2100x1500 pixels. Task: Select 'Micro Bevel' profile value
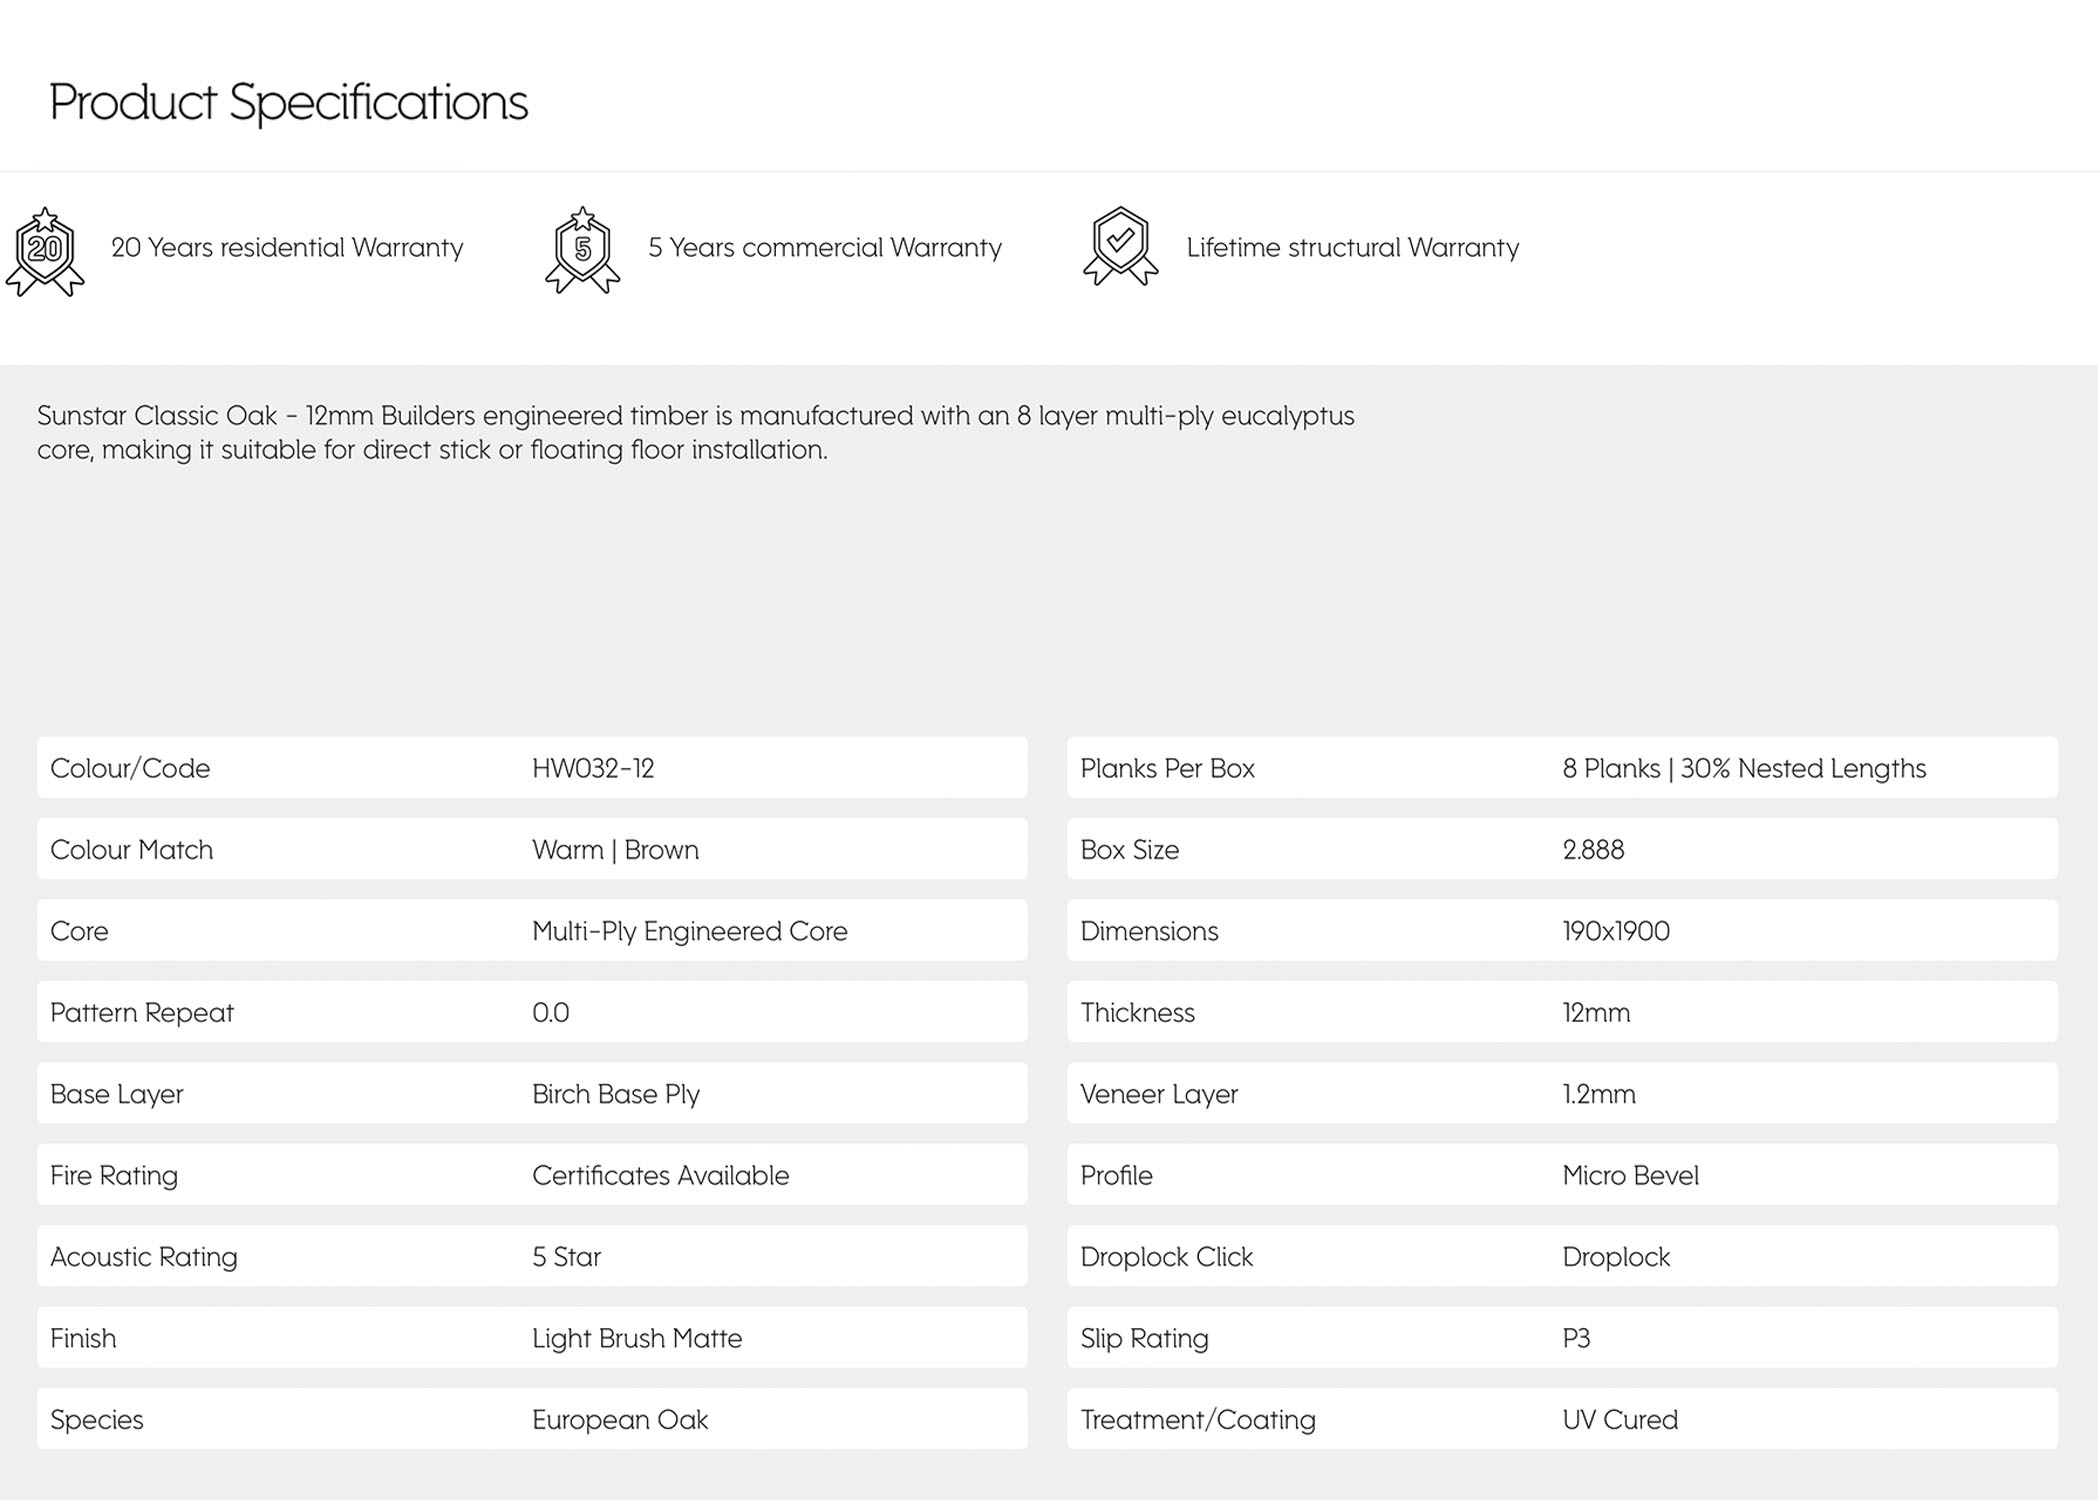coord(1630,1175)
